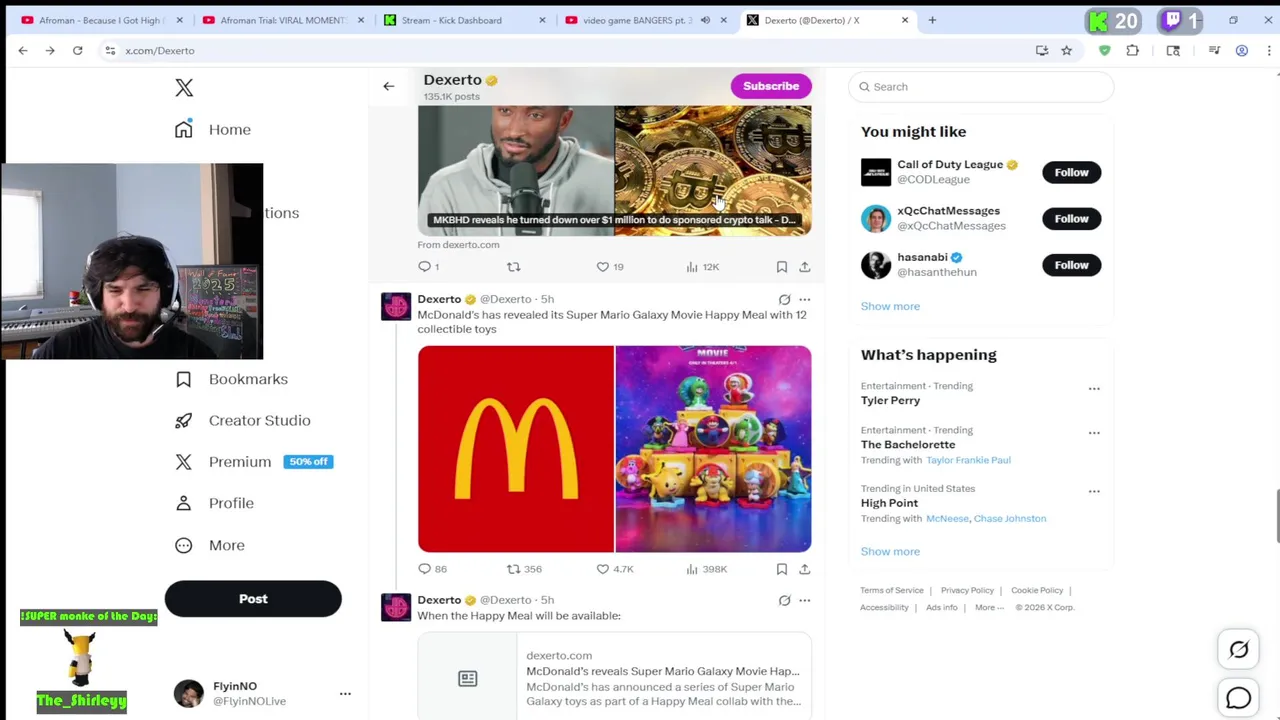Screen dimensions: 1280x720
Task: Expand the FlyinNO account switcher menu
Action: (x=345, y=693)
